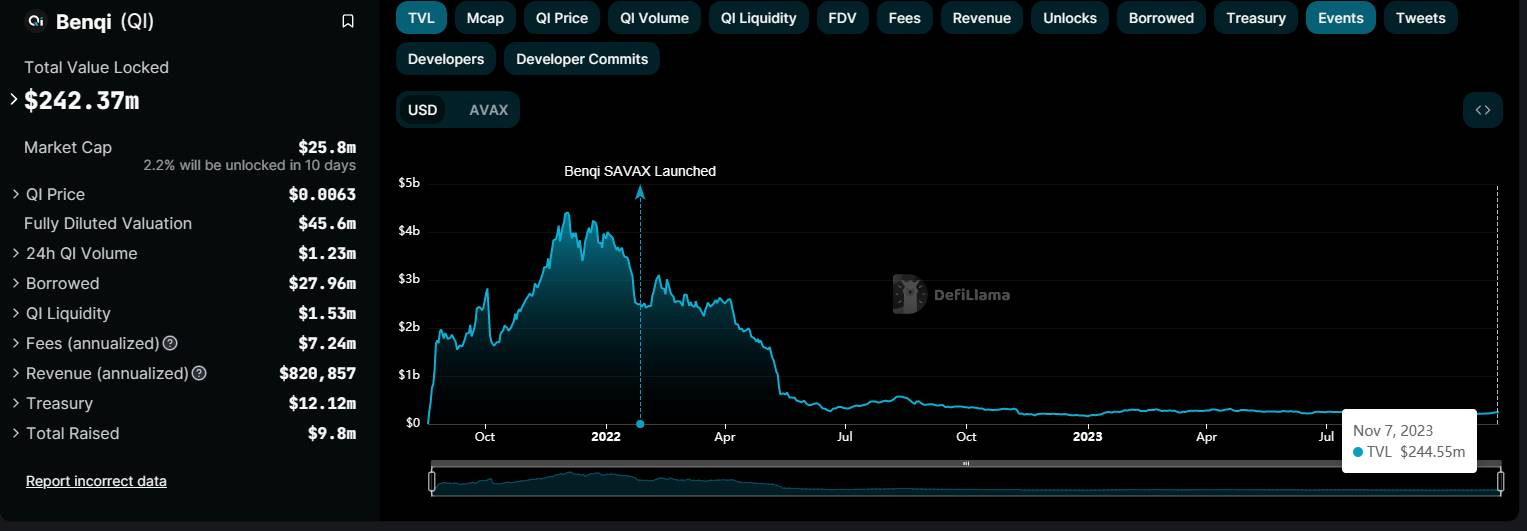The height and width of the screenshot is (531, 1527).
Task: Click the $9.8m total raised value
Action: (332, 433)
